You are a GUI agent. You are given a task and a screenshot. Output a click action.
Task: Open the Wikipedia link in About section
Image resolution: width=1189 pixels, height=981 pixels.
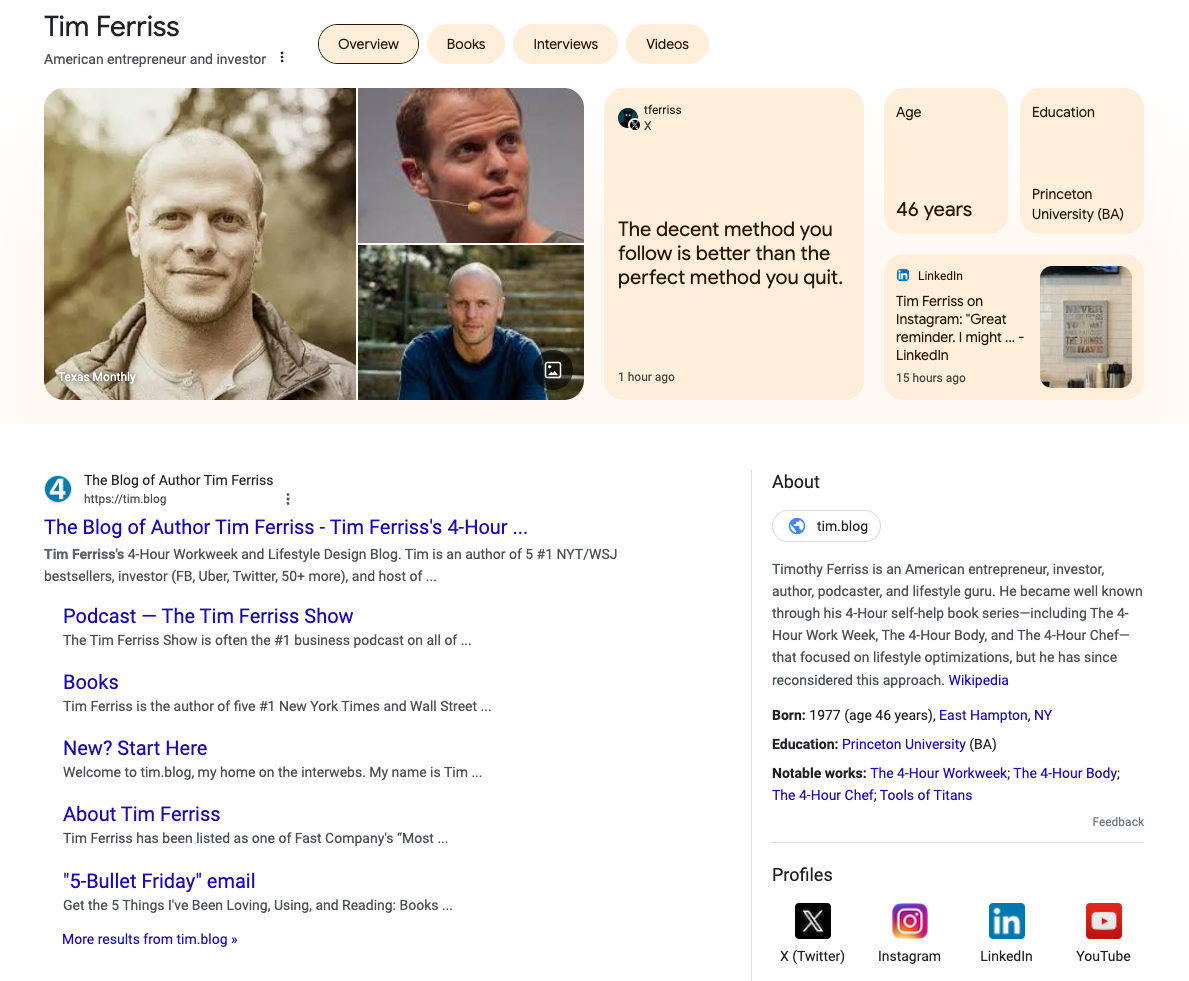(978, 680)
